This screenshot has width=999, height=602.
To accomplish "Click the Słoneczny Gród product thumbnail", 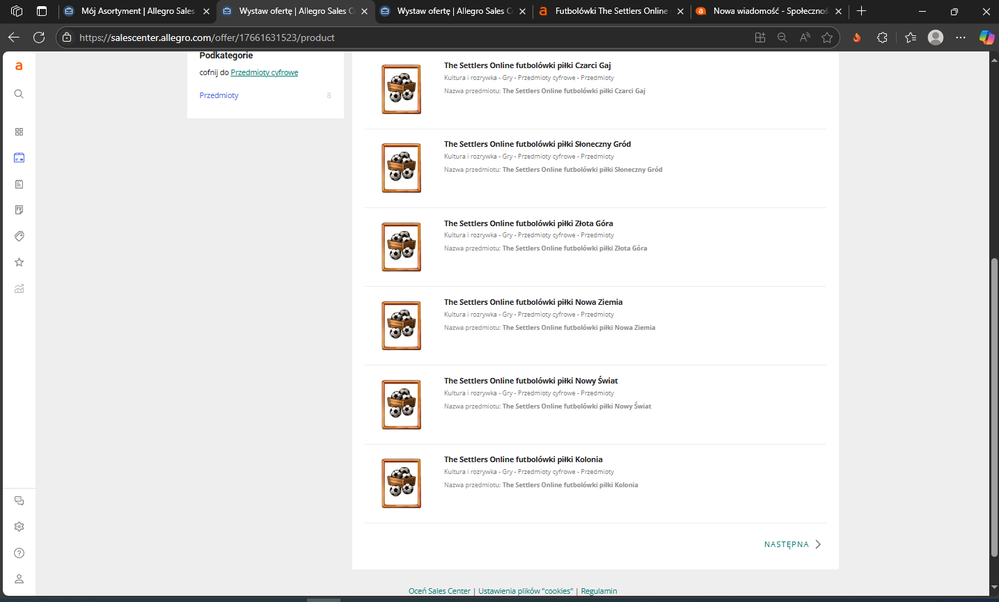I will (401, 168).
